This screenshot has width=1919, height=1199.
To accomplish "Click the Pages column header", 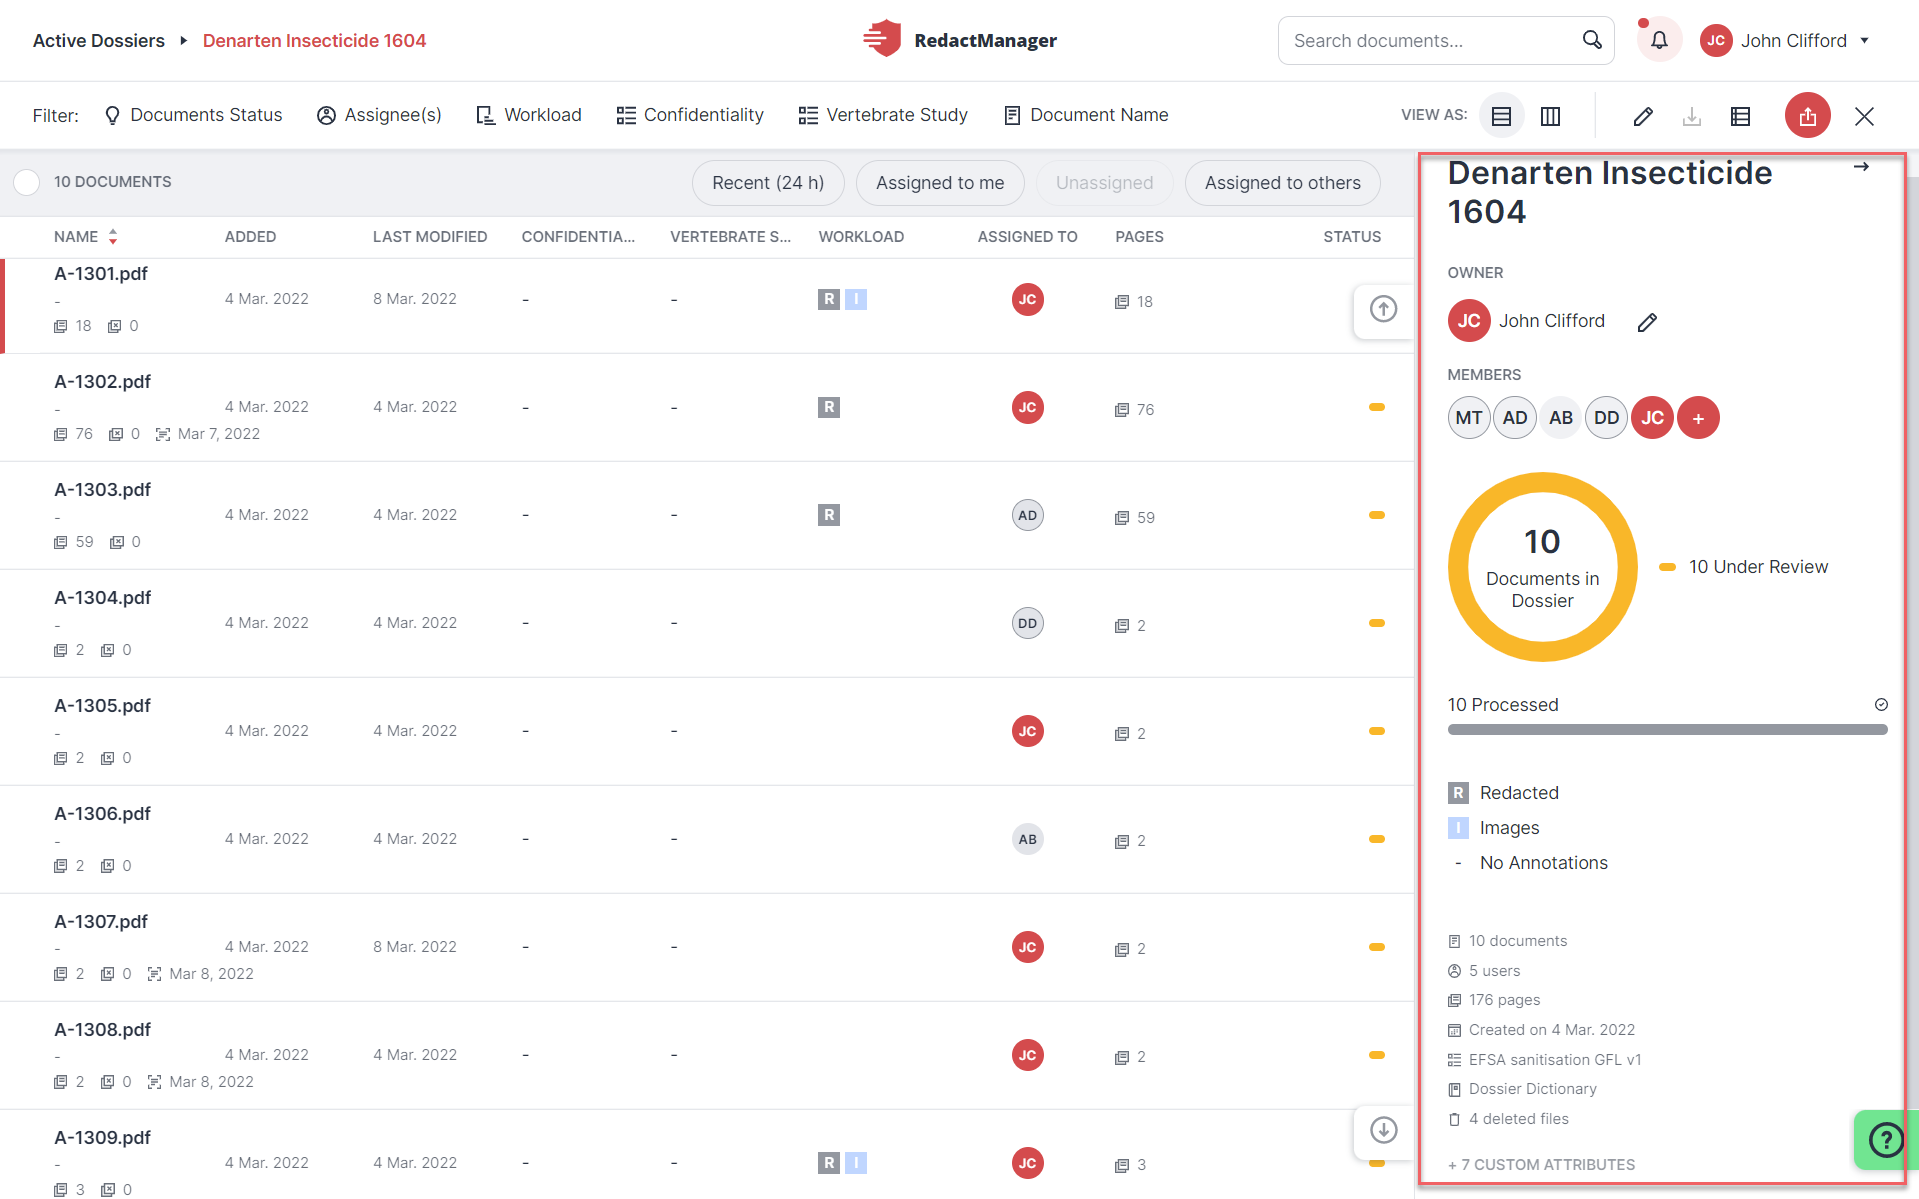I will (x=1139, y=237).
